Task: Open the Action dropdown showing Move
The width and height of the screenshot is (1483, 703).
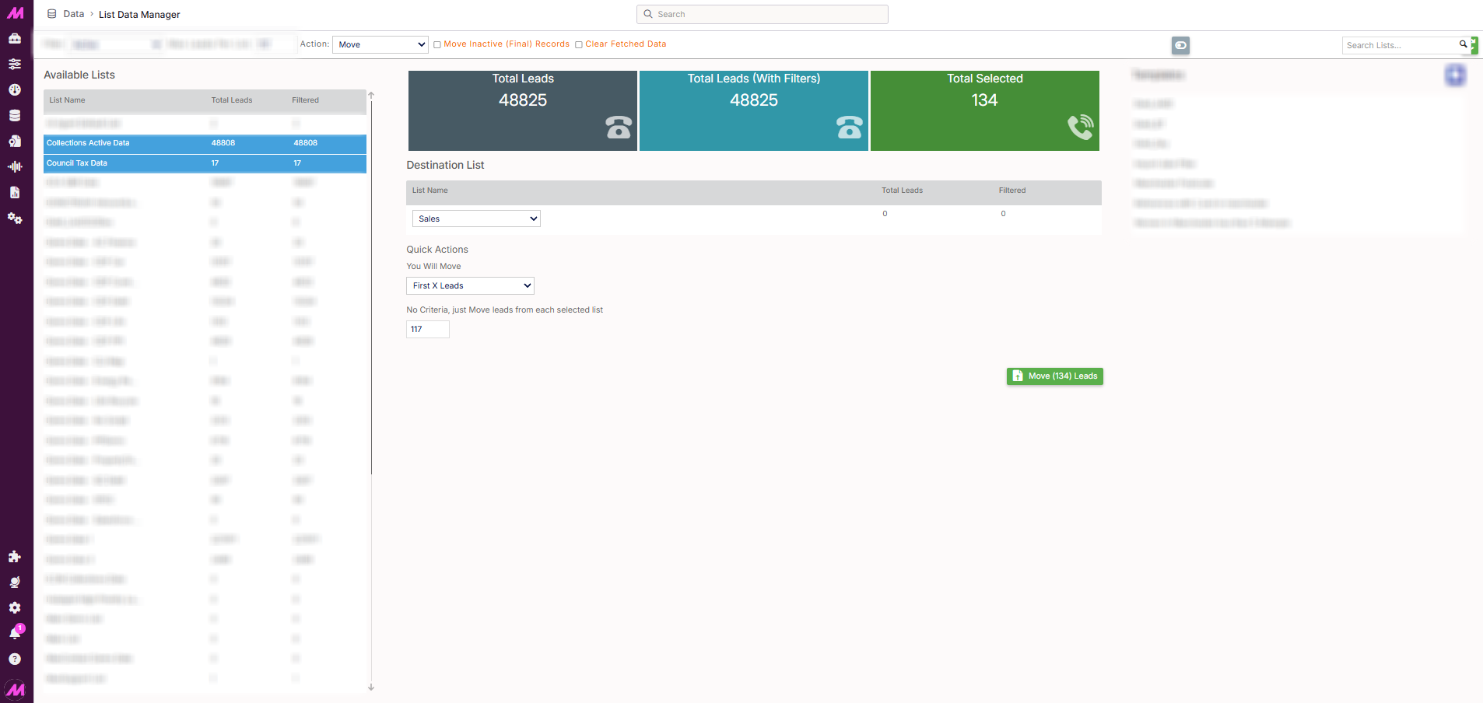Action: coord(380,45)
